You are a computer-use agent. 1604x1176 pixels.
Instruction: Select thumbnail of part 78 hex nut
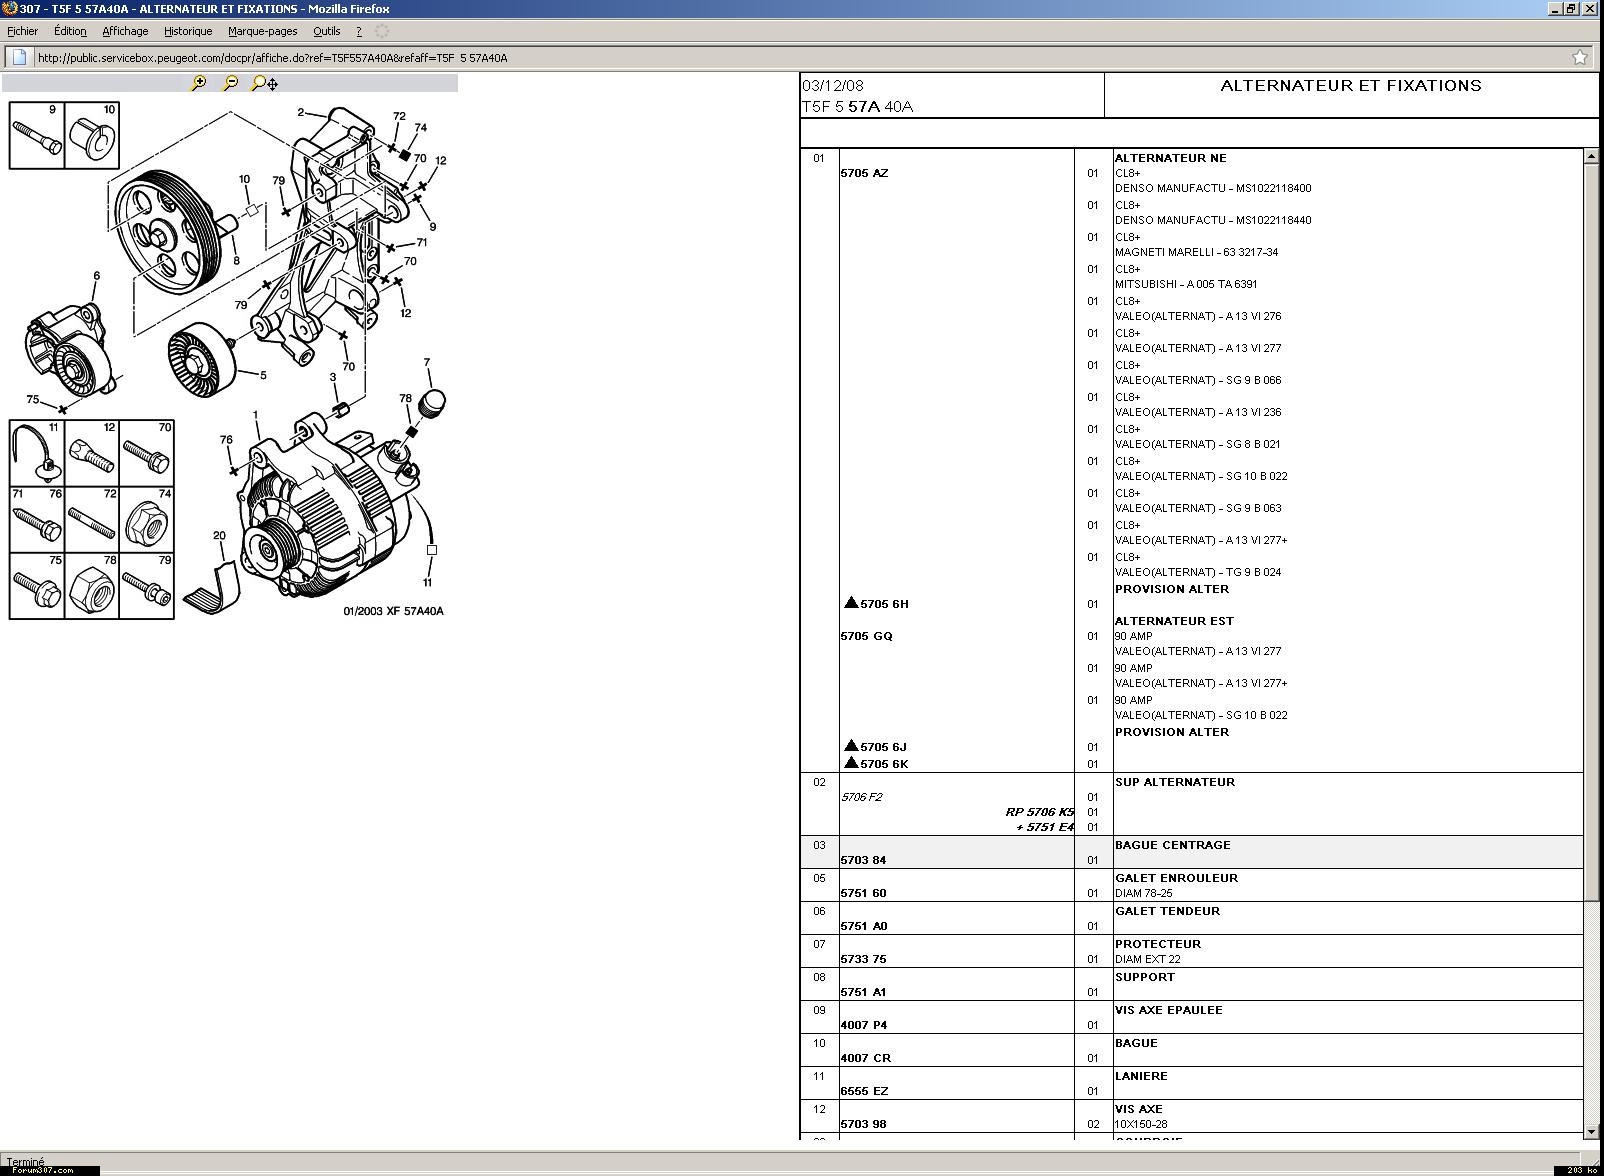[x=92, y=586]
